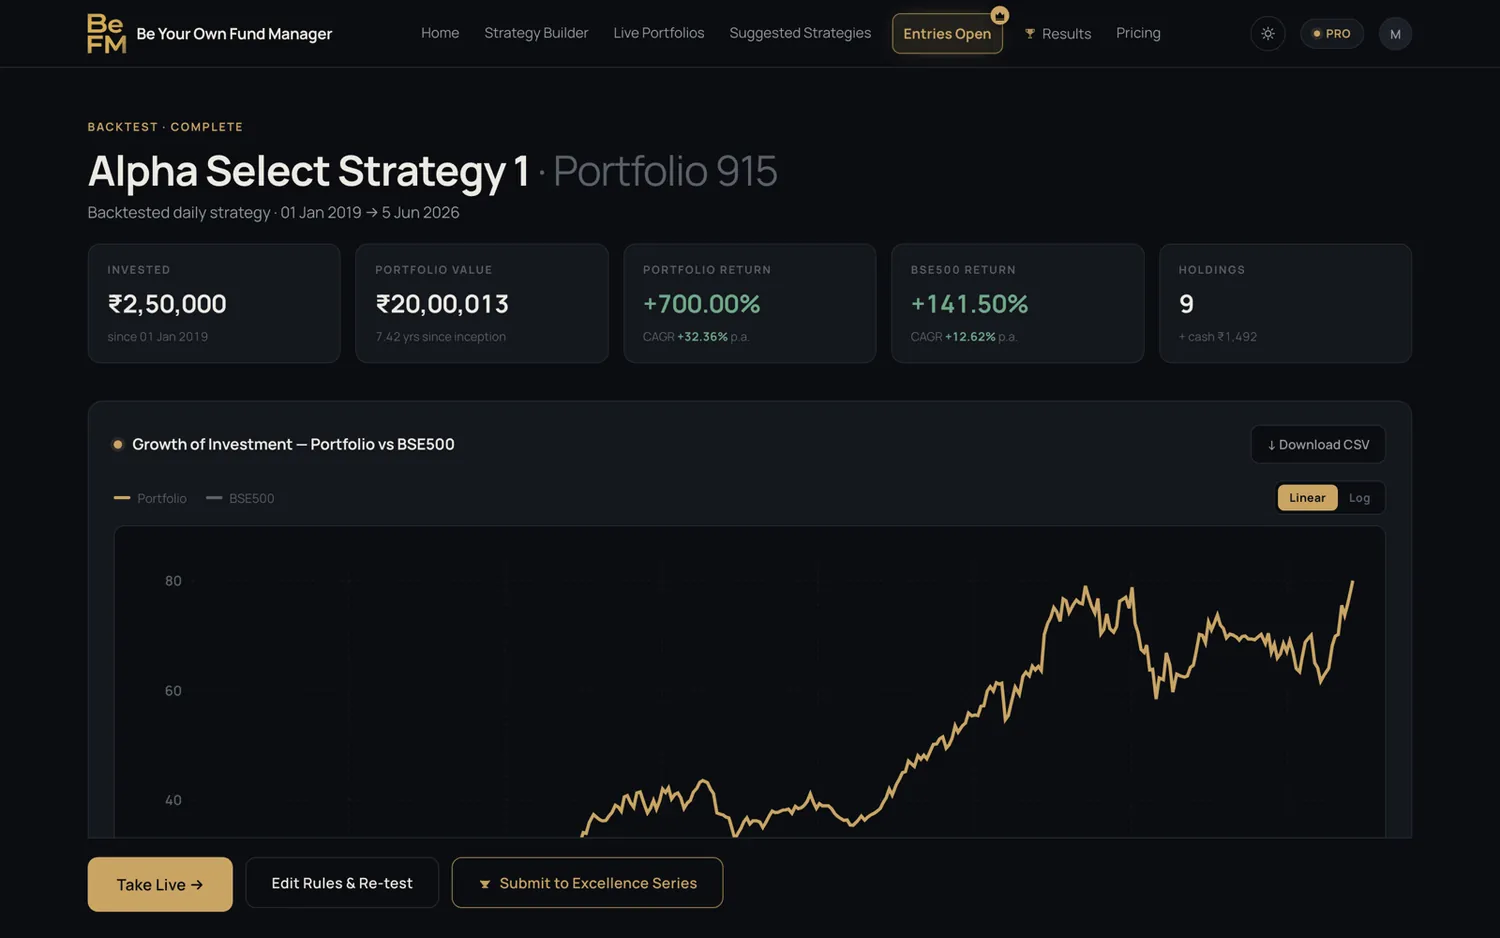Switch chart scale to Log

pyautogui.click(x=1359, y=498)
